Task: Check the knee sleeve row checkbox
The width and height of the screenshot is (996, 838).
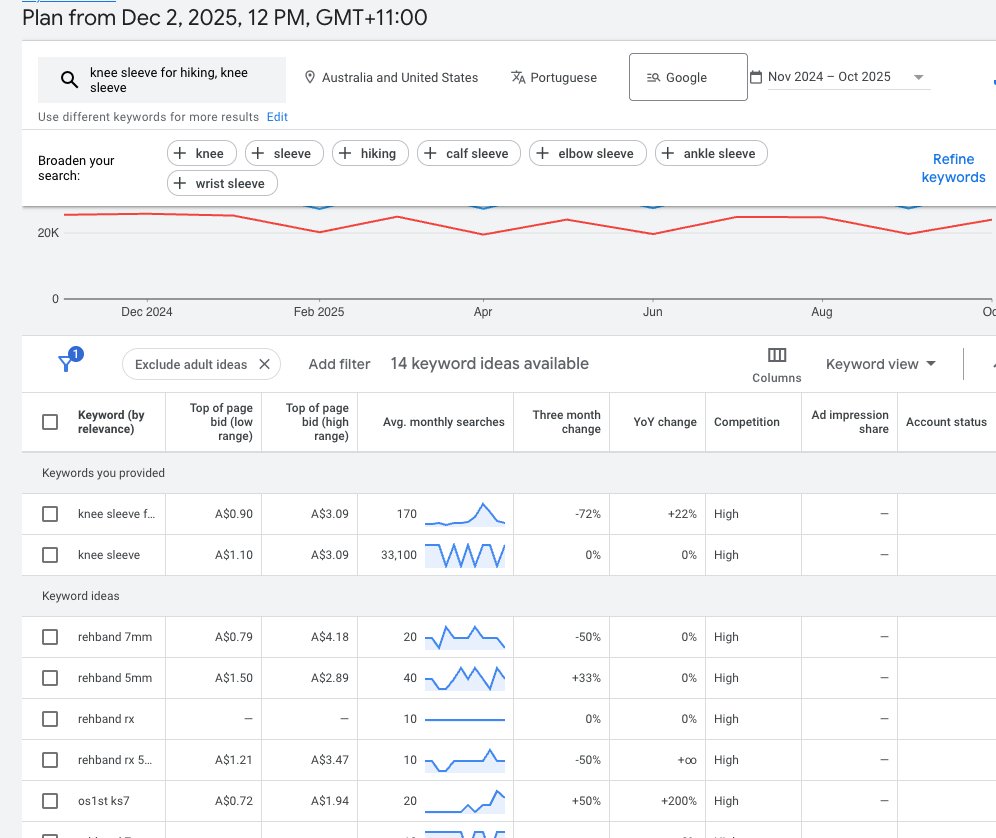Action: pos(50,555)
